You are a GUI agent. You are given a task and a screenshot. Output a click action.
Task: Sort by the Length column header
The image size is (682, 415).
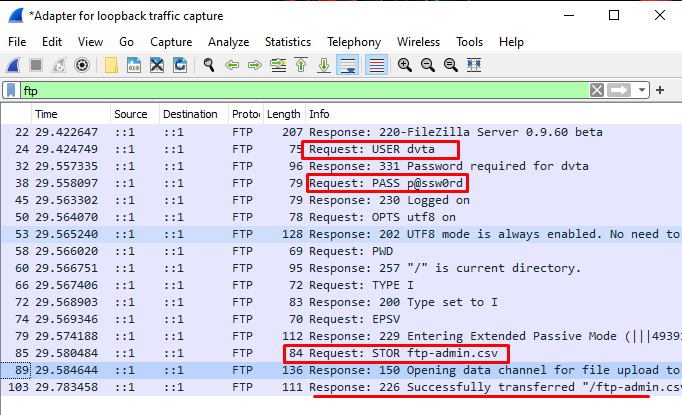[284, 114]
